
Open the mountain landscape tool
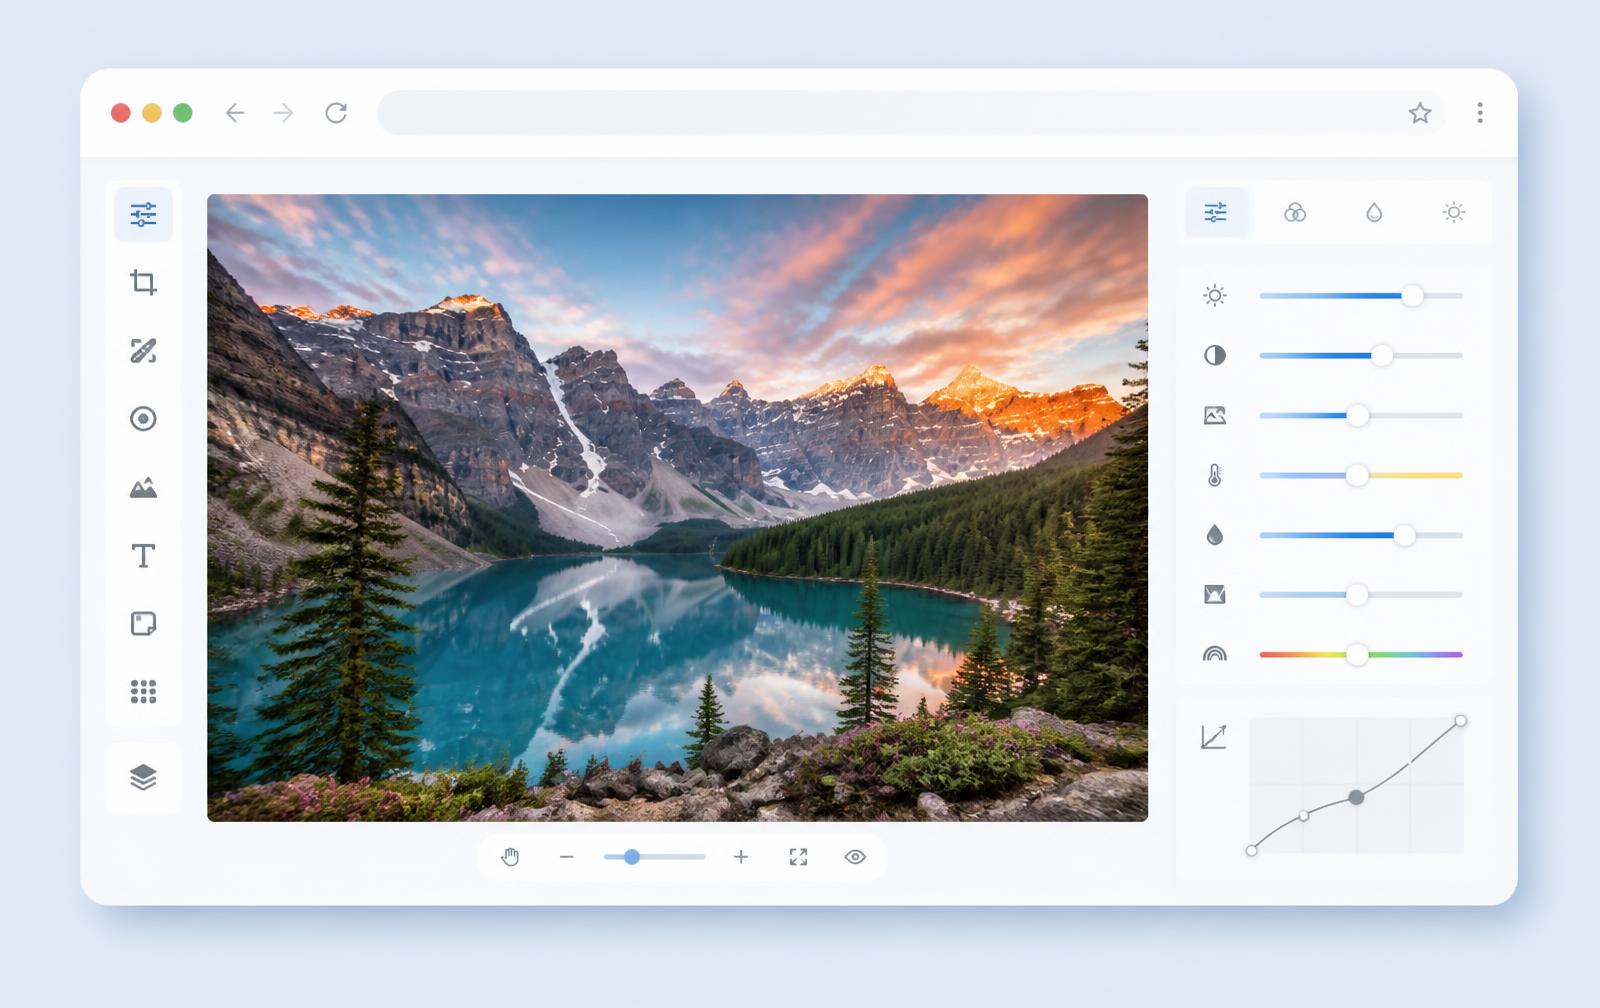pos(143,488)
